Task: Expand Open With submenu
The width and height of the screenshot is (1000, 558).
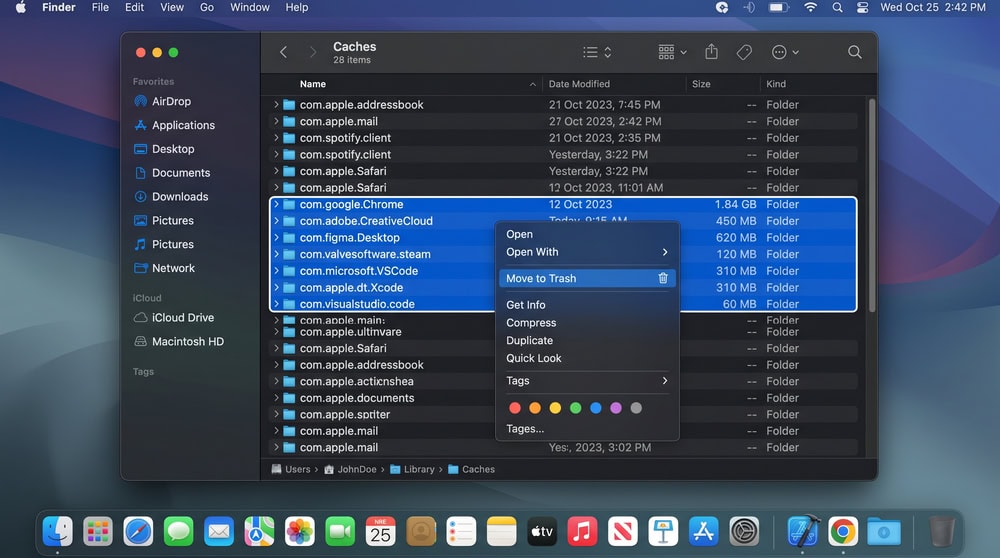Action: point(587,252)
